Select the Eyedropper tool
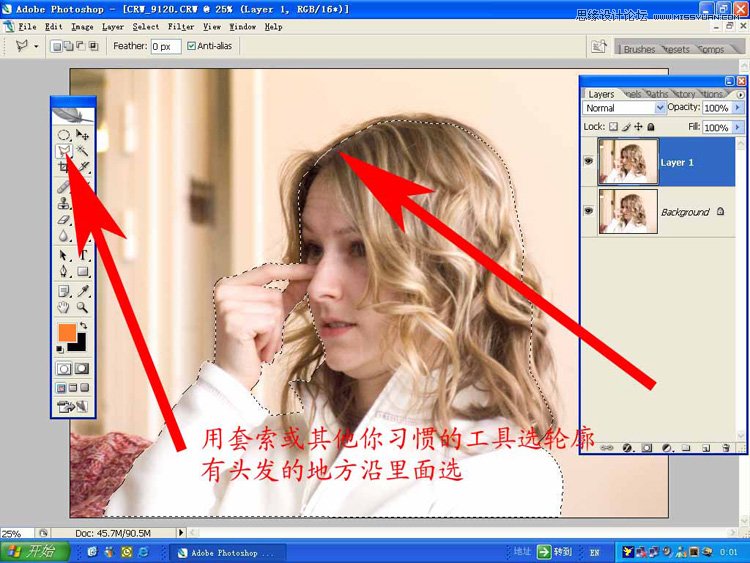750x563 pixels. 83,291
